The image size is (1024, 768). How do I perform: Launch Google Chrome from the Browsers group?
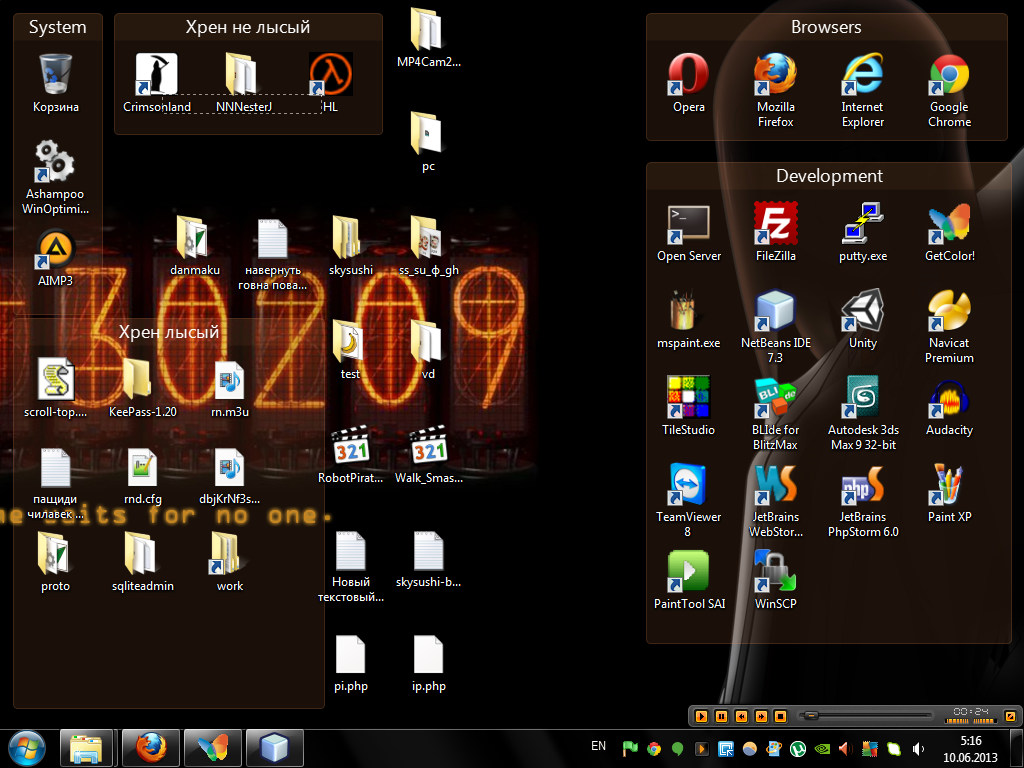pos(949,75)
